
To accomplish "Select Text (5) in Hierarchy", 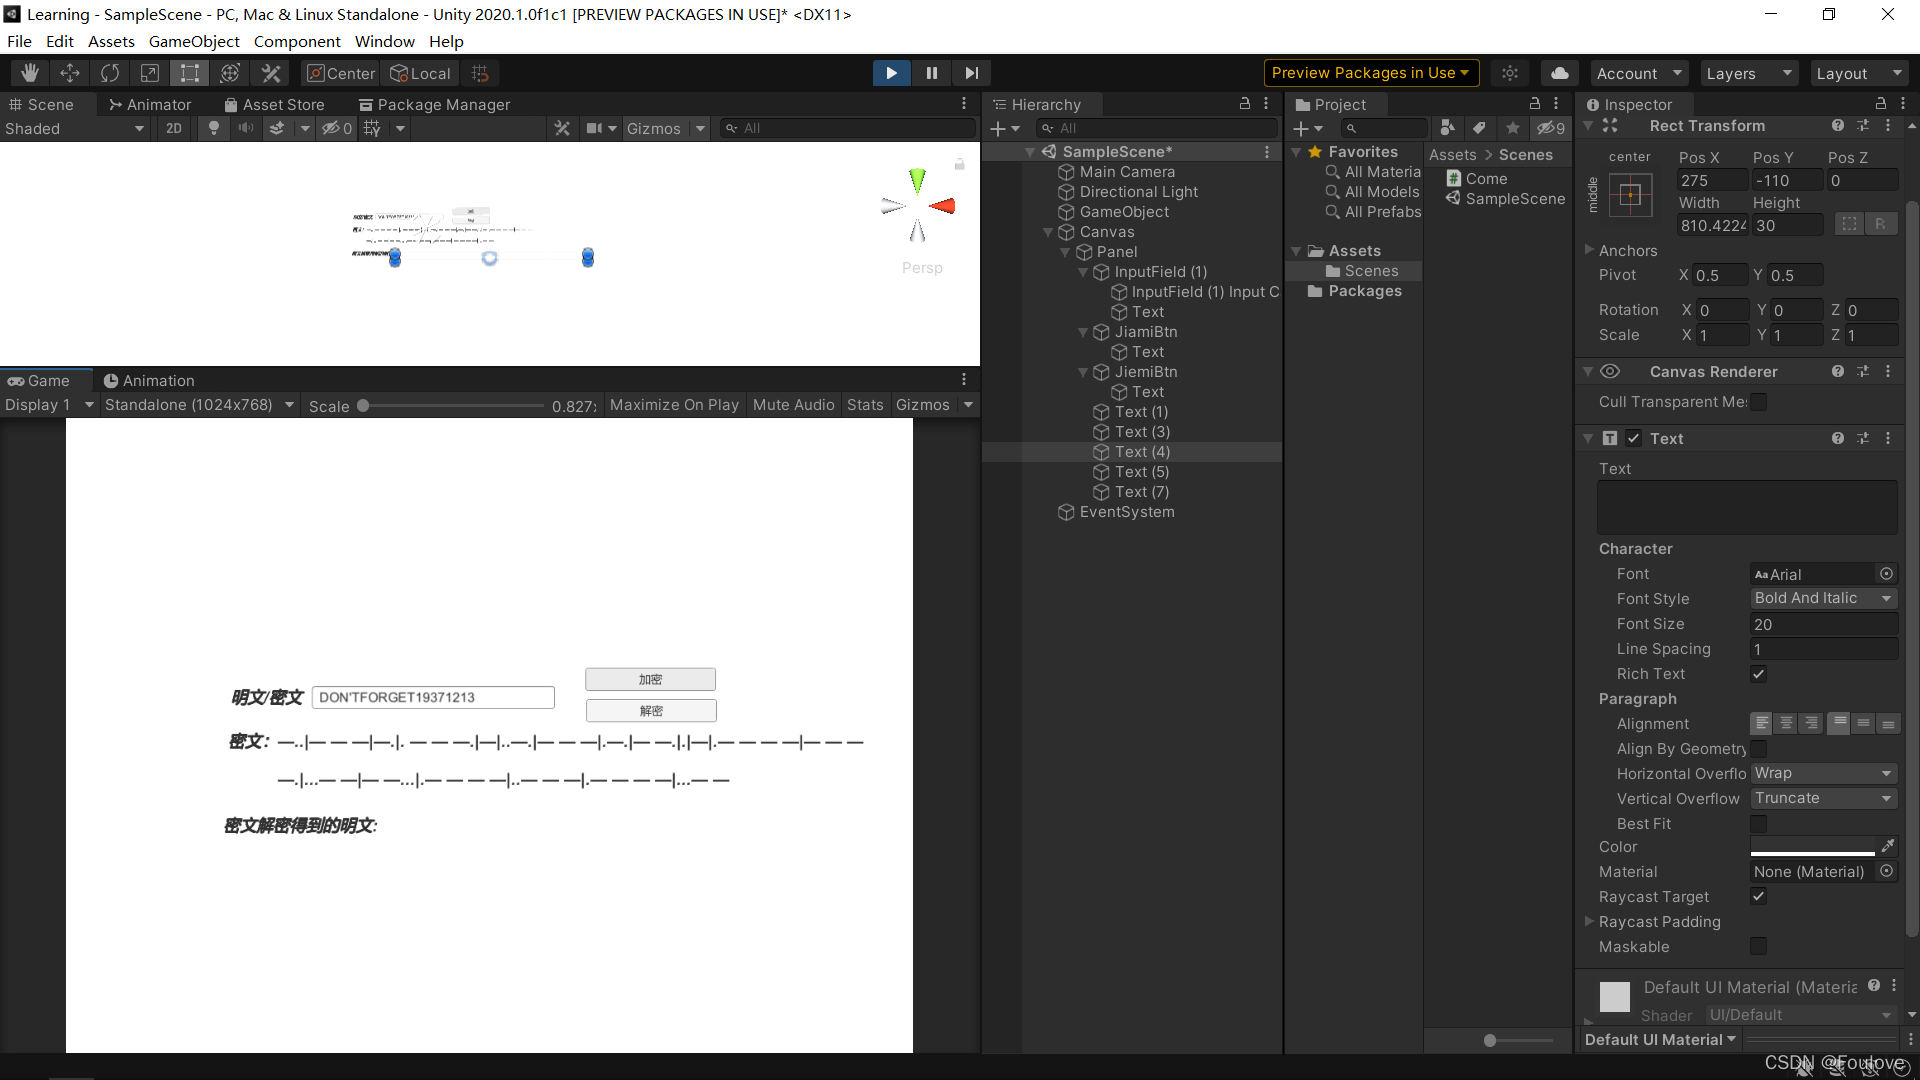I will pyautogui.click(x=1142, y=472).
